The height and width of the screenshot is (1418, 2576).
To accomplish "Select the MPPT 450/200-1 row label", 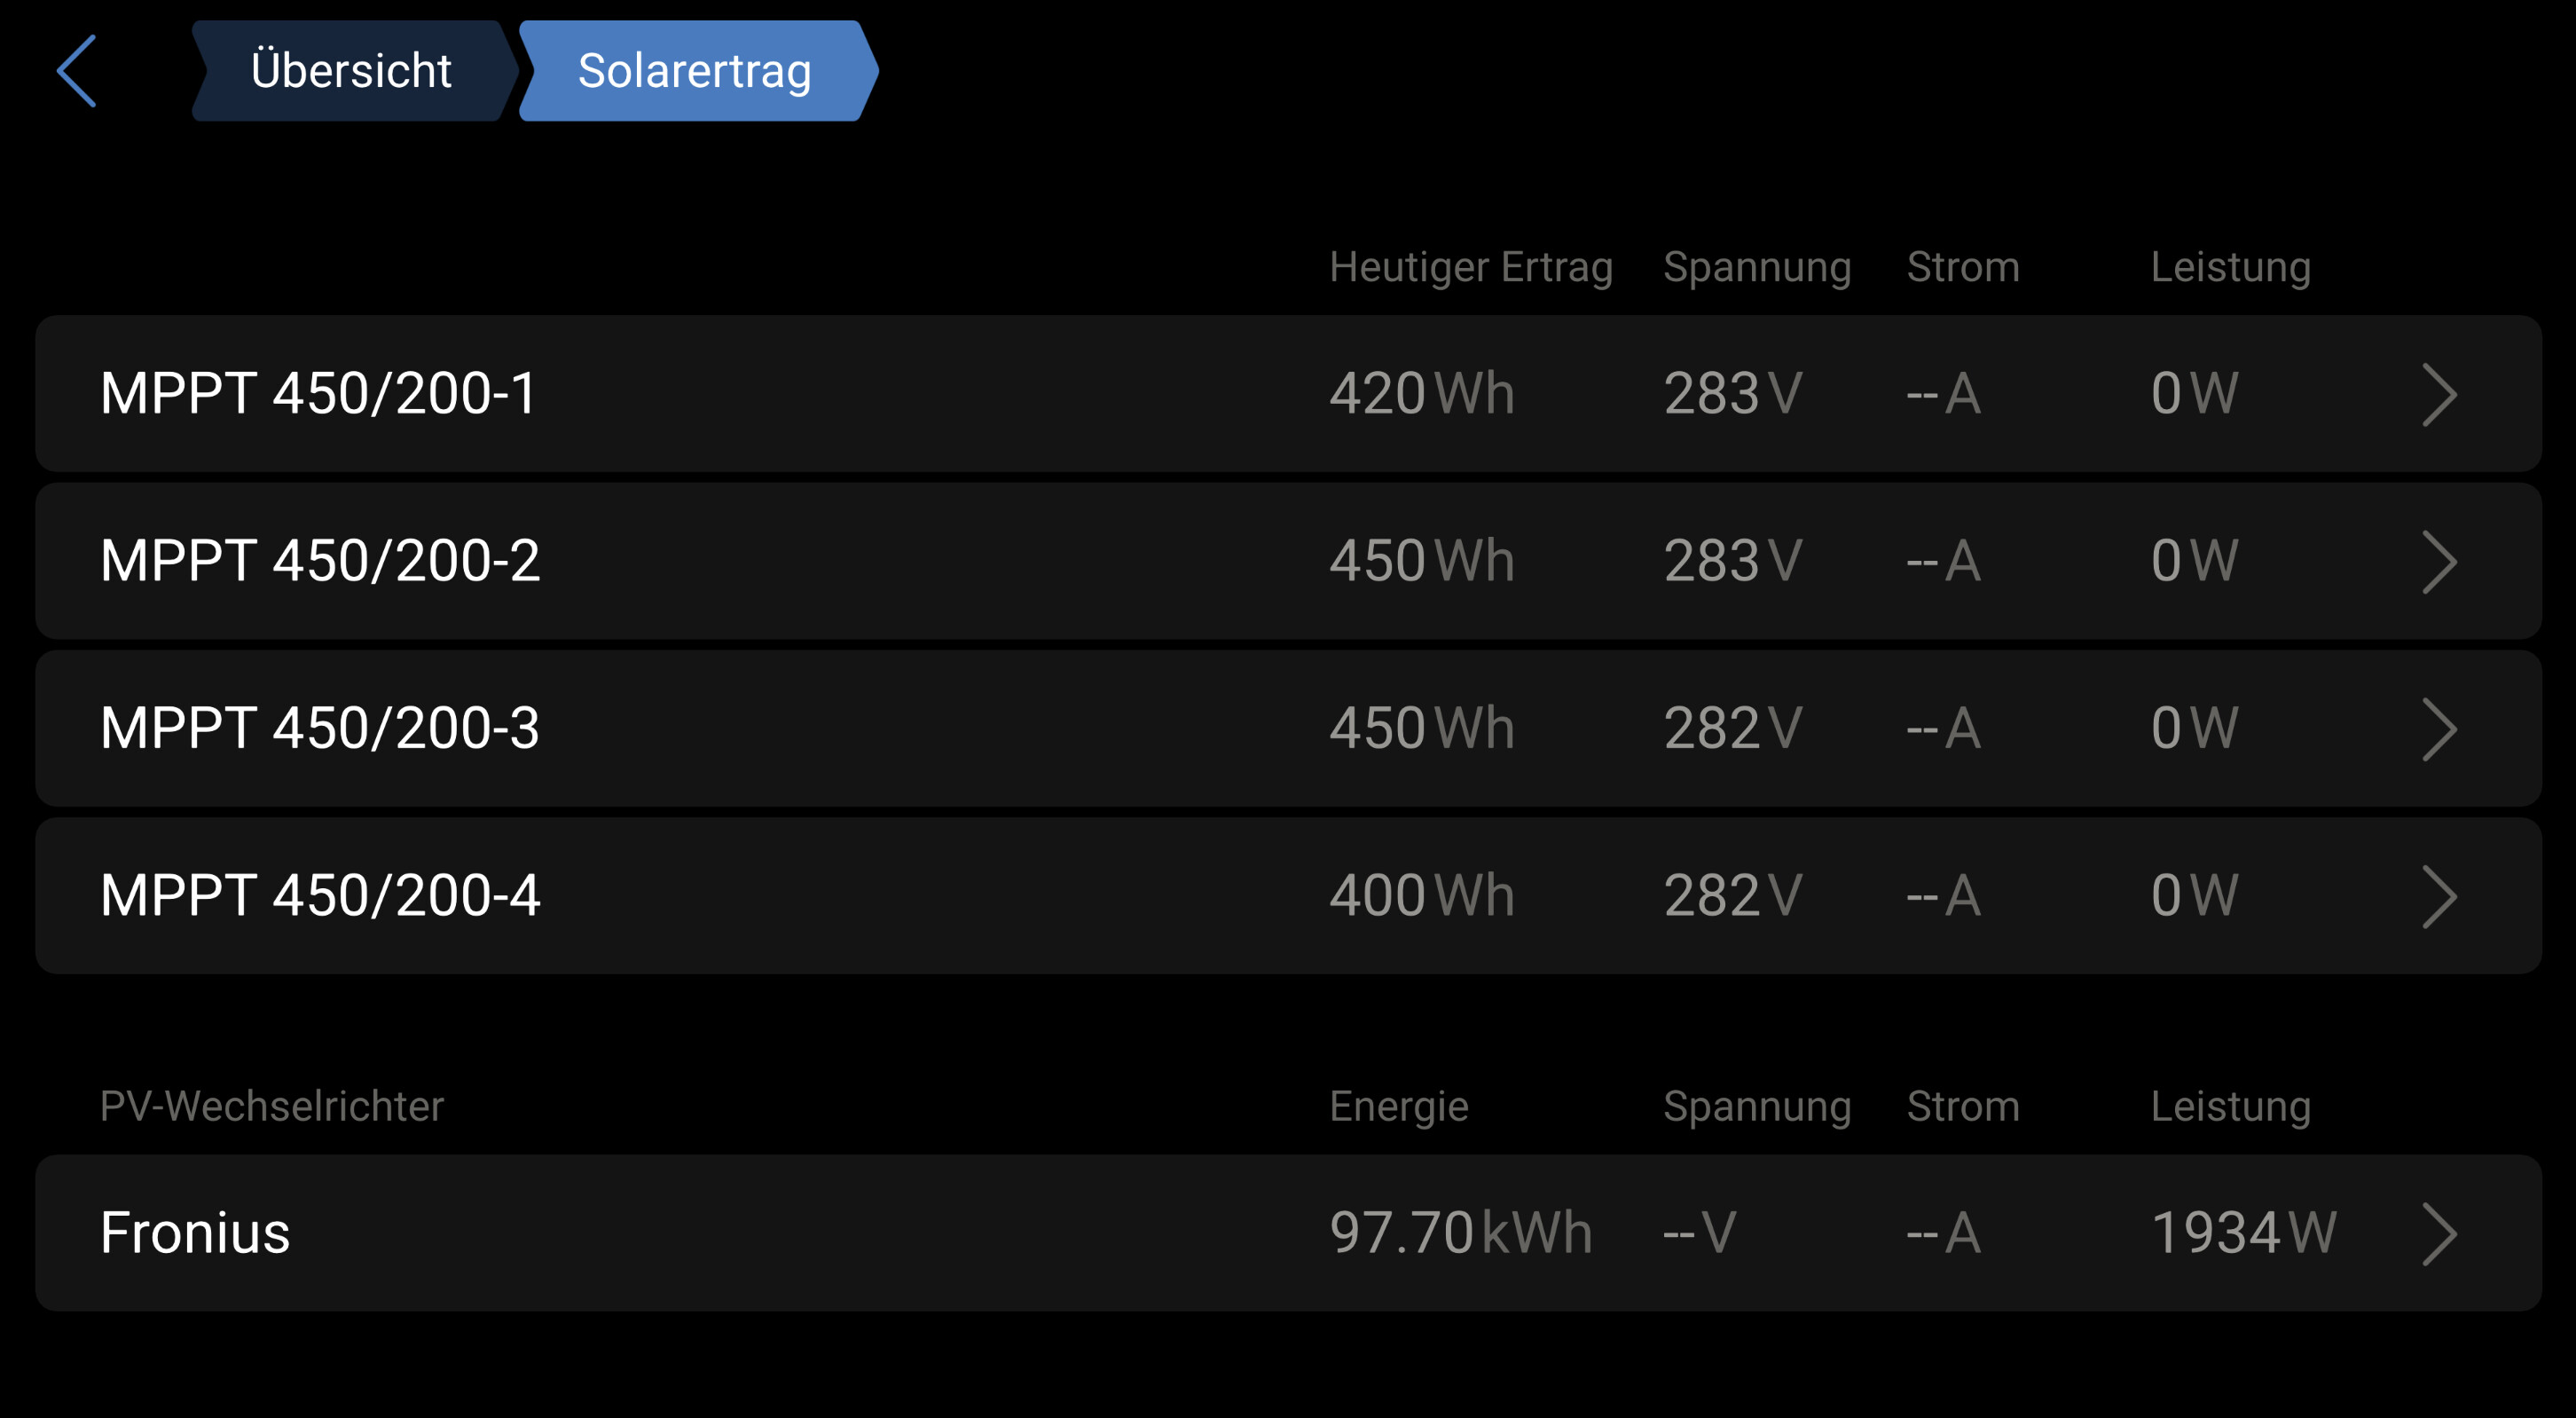I will pos(319,393).
